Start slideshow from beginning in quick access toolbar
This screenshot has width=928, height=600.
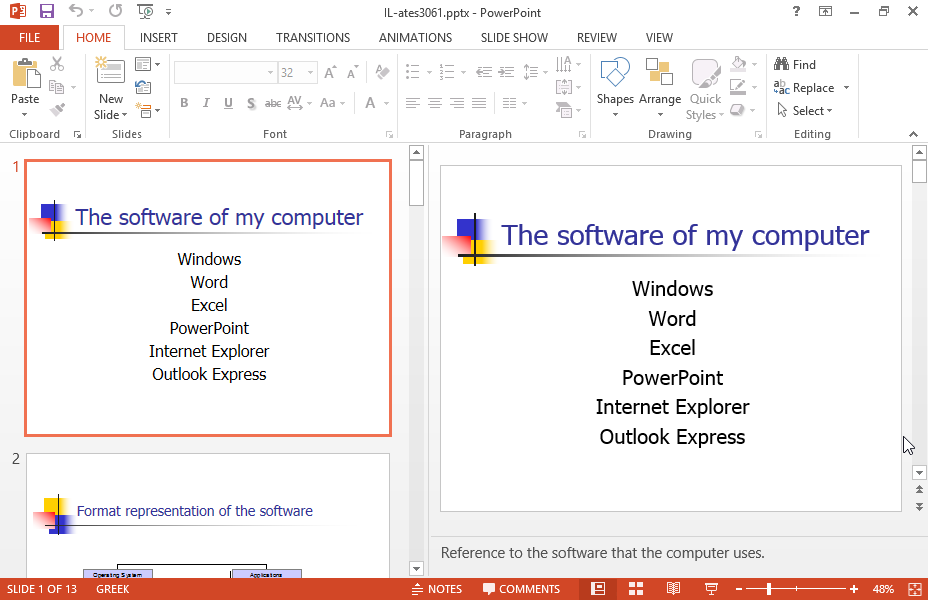pyautogui.click(x=145, y=11)
